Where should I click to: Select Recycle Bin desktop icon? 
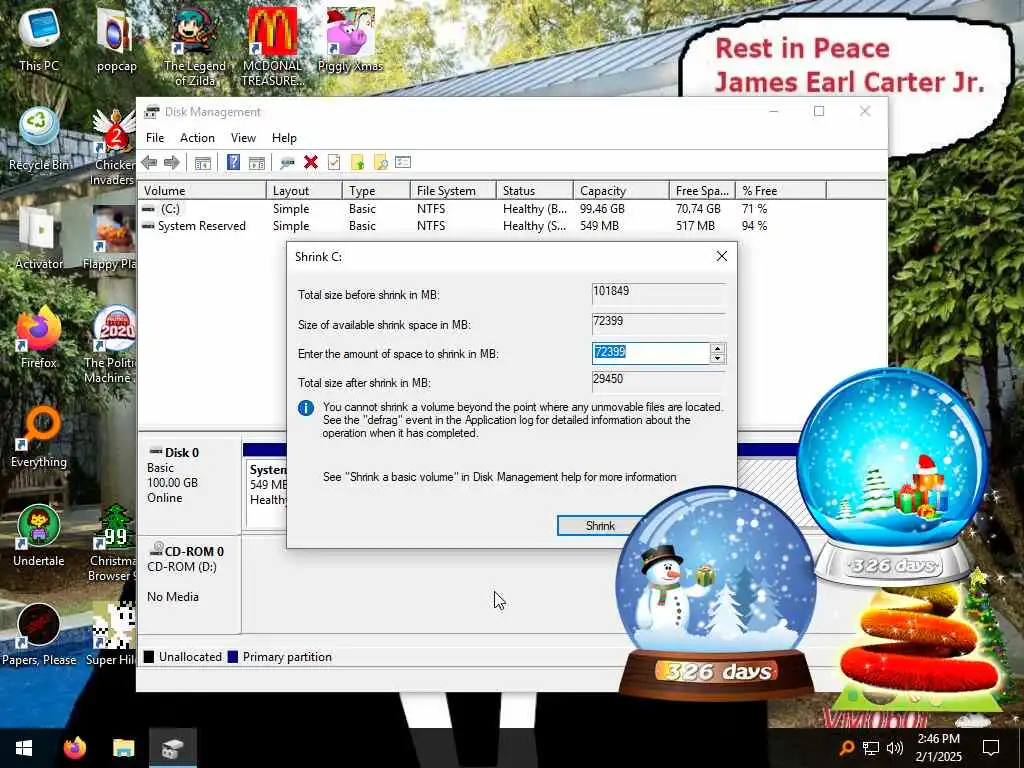(x=39, y=140)
